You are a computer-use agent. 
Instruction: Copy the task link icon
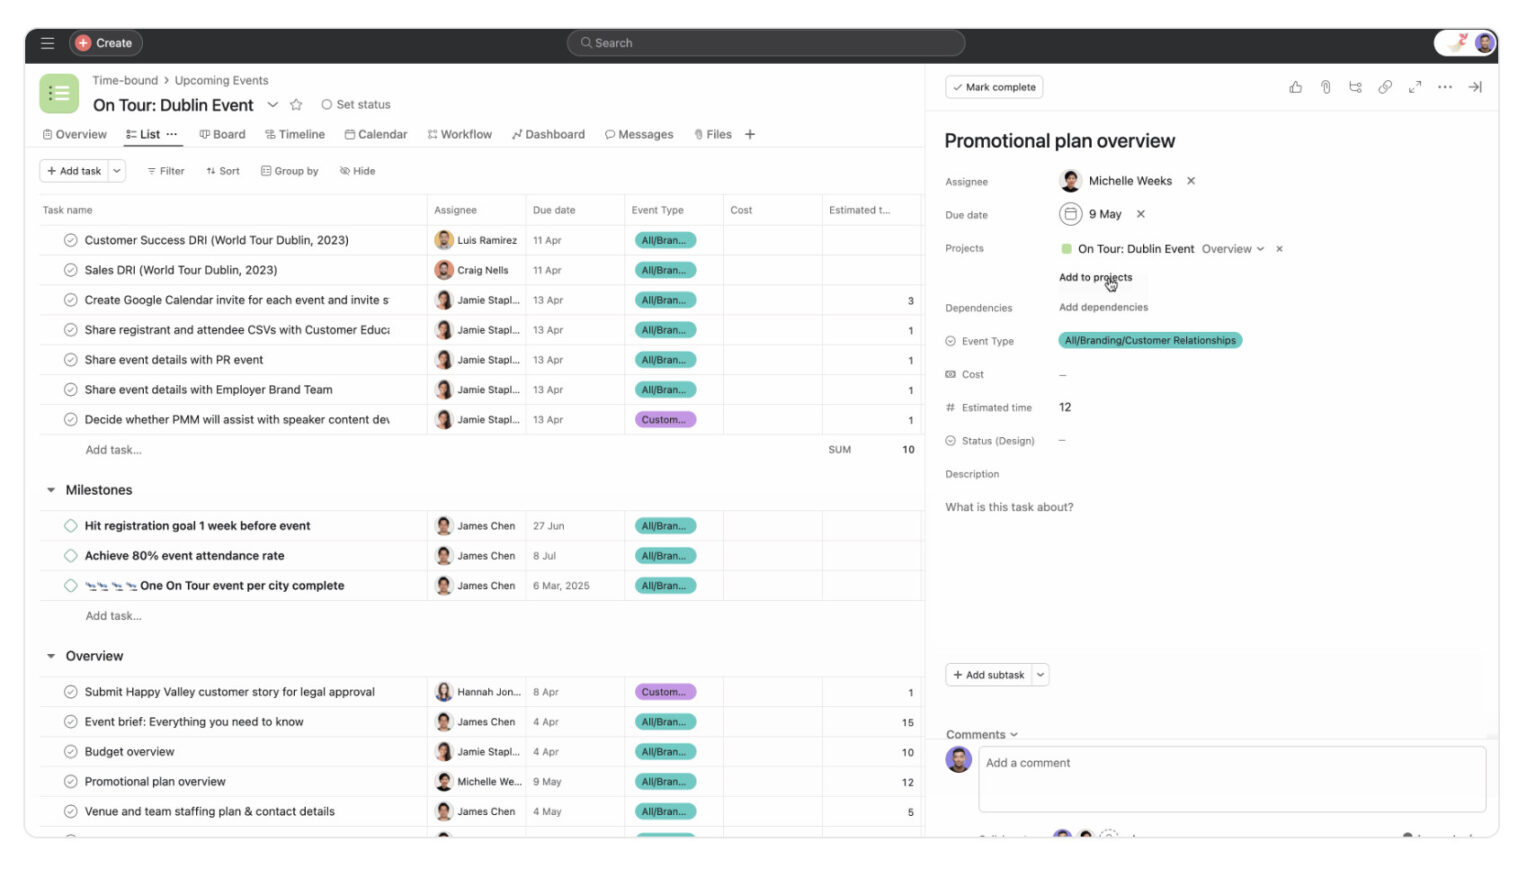tap(1385, 87)
